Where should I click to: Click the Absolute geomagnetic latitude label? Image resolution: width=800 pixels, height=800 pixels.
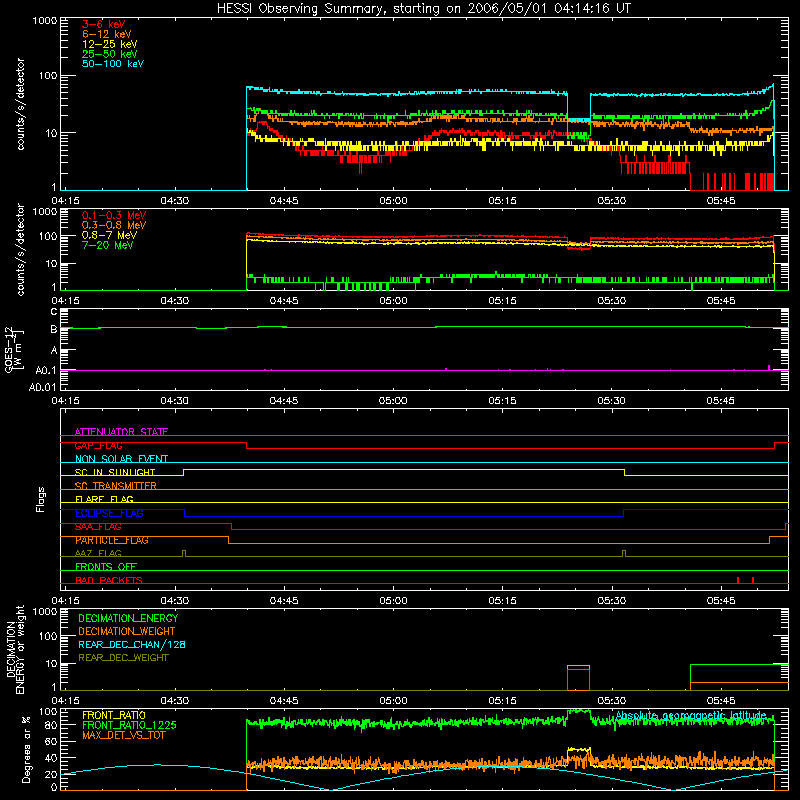coord(691,715)
